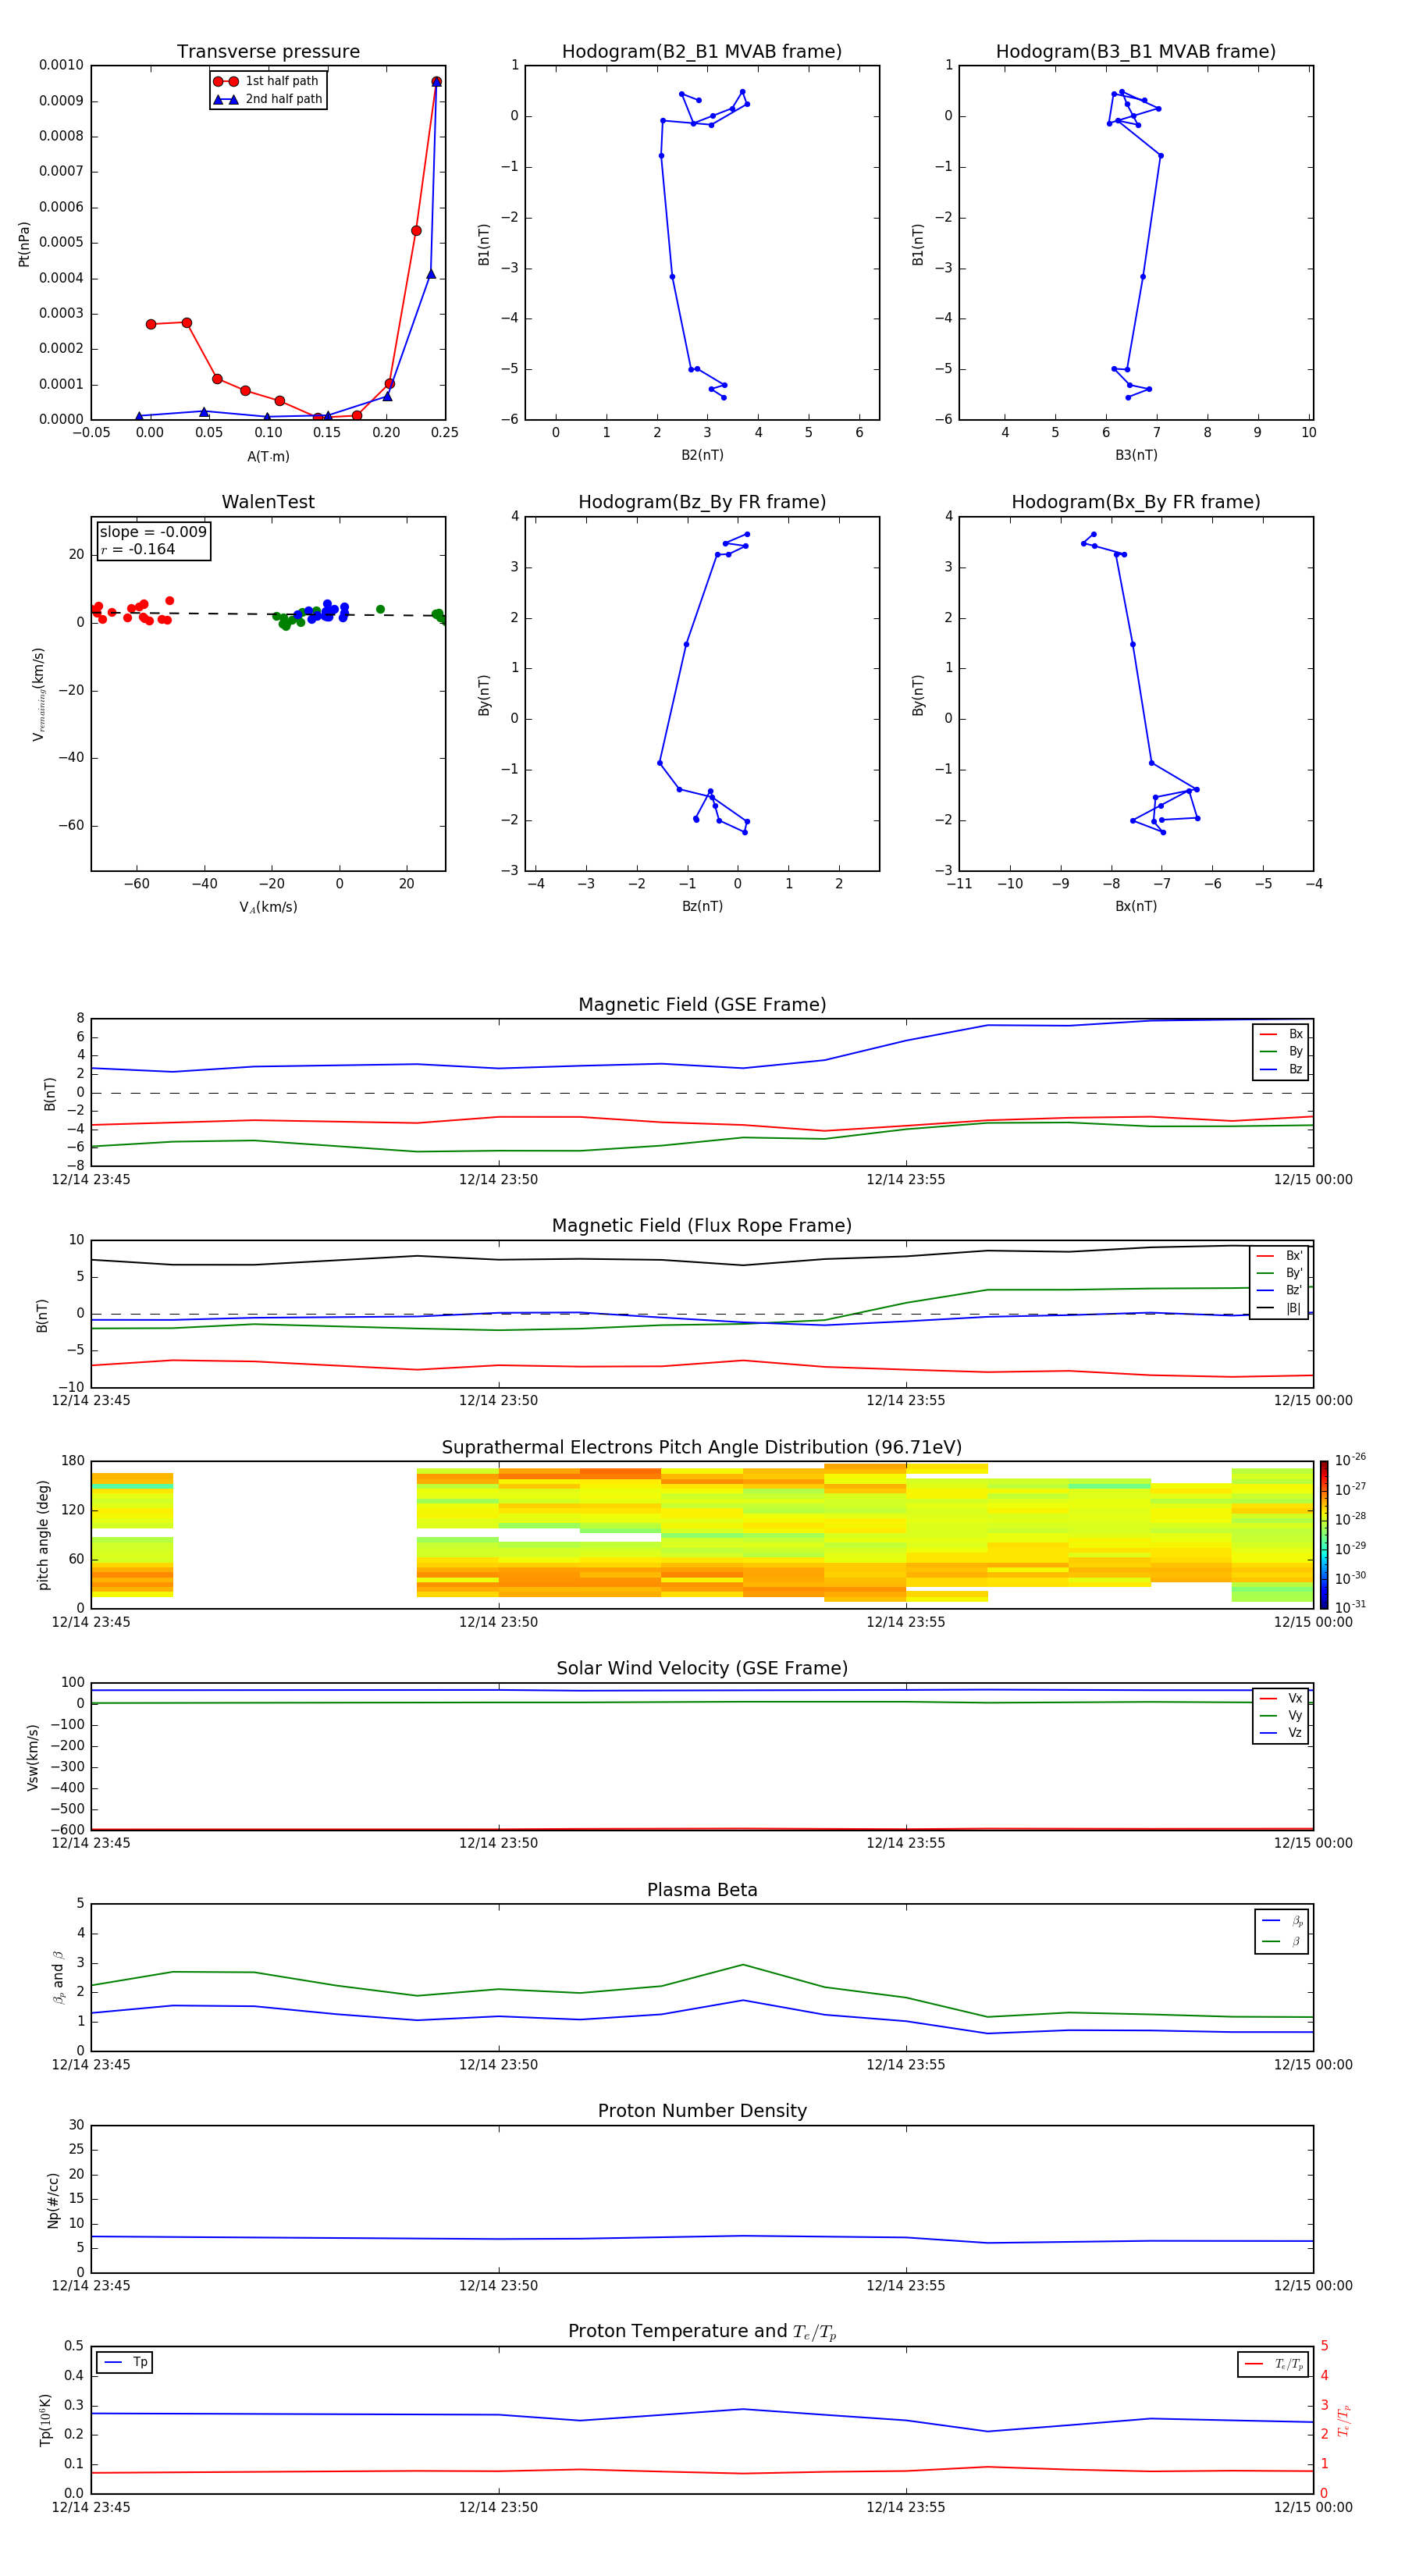The width and height of the screenshot is (1405, 2576).
Task: Click the "Tp(10^6K)" y-axis label
Action: coord(46,2420)
